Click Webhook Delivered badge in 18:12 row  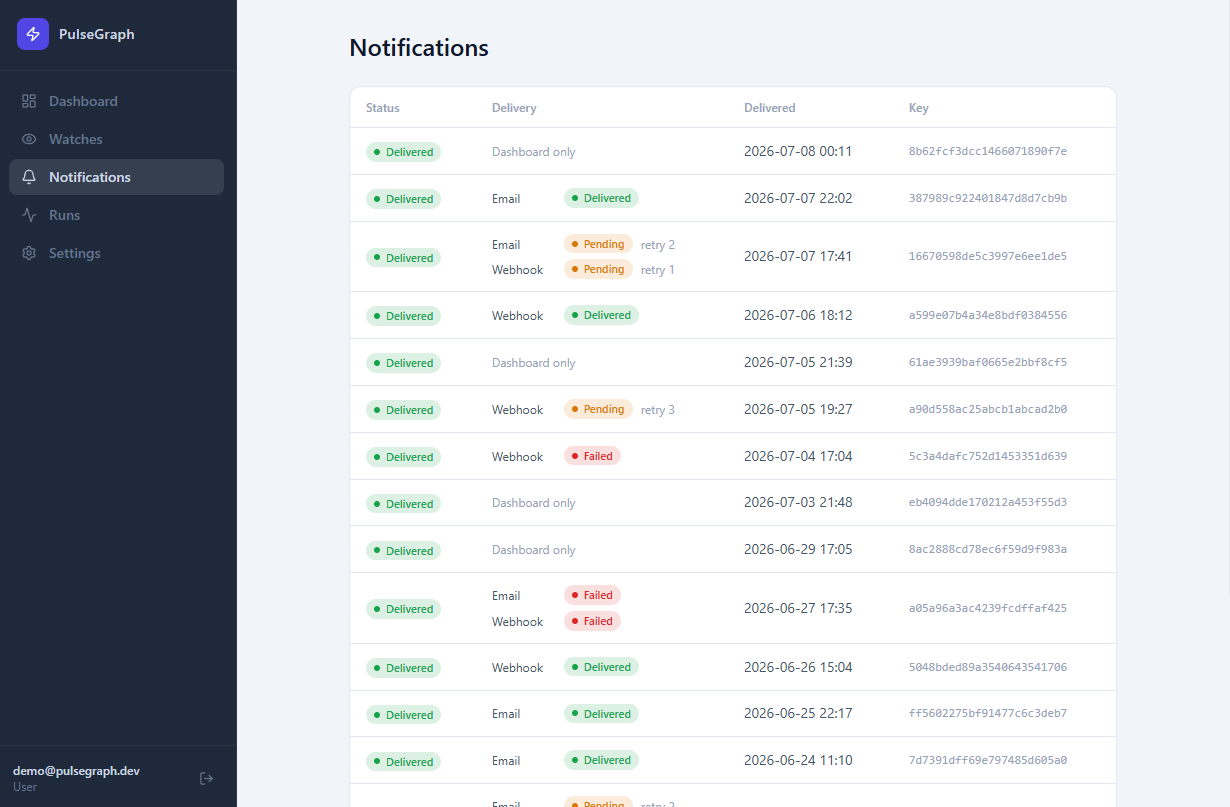pyautogui.click(x=601, y=315)
